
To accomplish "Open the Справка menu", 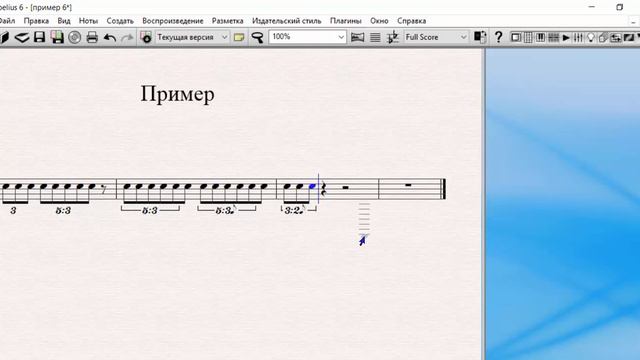I will [x=411, y=21].
